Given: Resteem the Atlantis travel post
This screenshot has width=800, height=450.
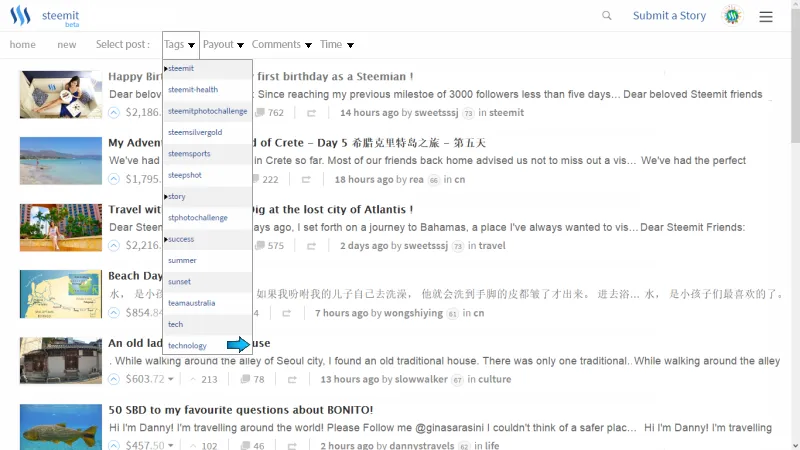Looking at the screenshot, I should click(311, 246).
